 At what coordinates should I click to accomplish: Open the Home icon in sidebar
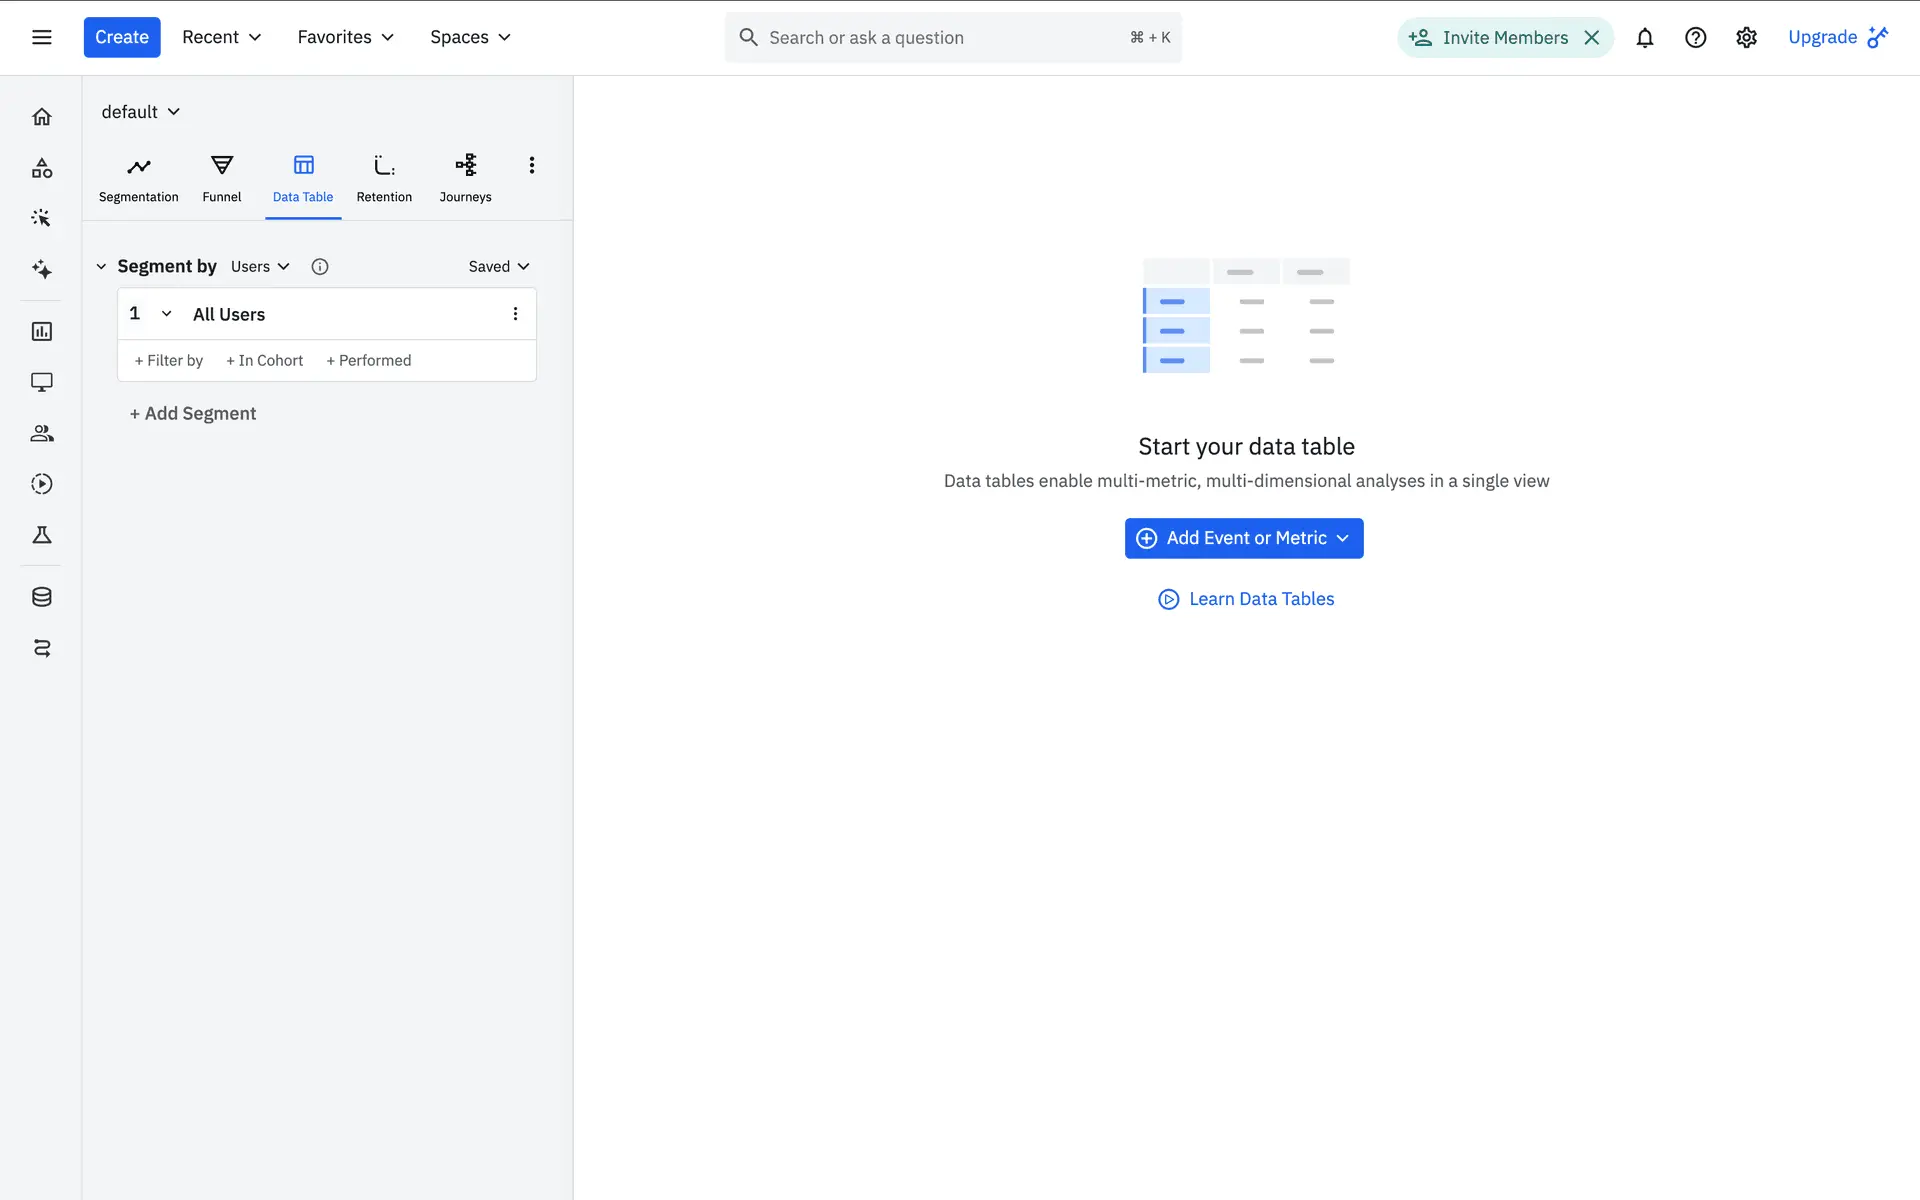(42, 117)
